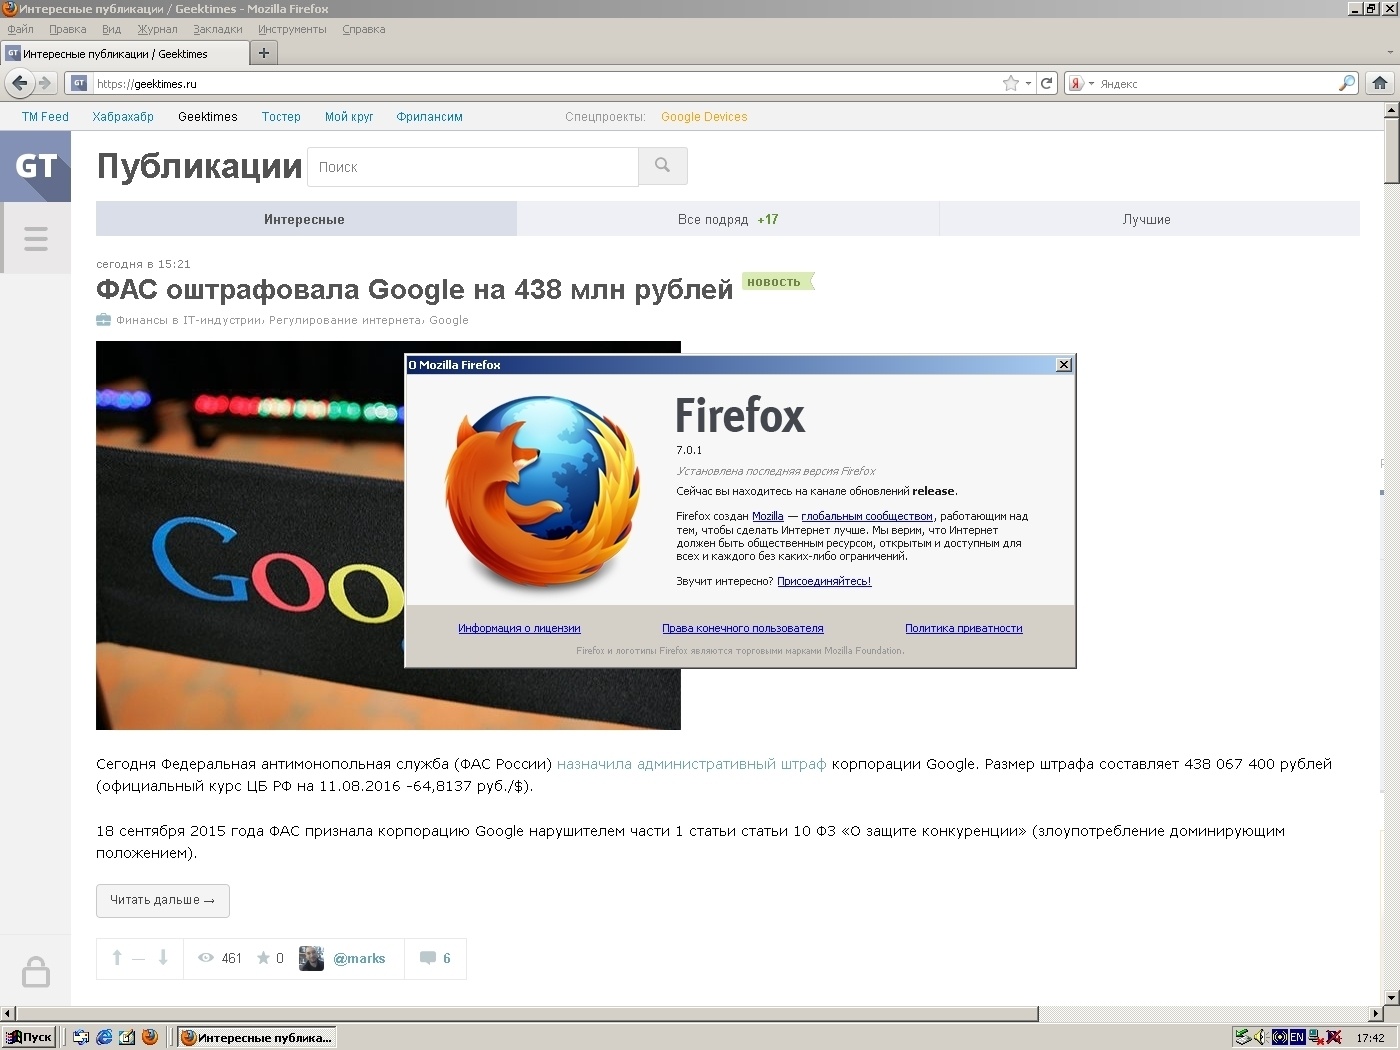Open the Yandex search engine dropdown
This screenshot has width=1400, height=1050.
(x=1090, y=84)
